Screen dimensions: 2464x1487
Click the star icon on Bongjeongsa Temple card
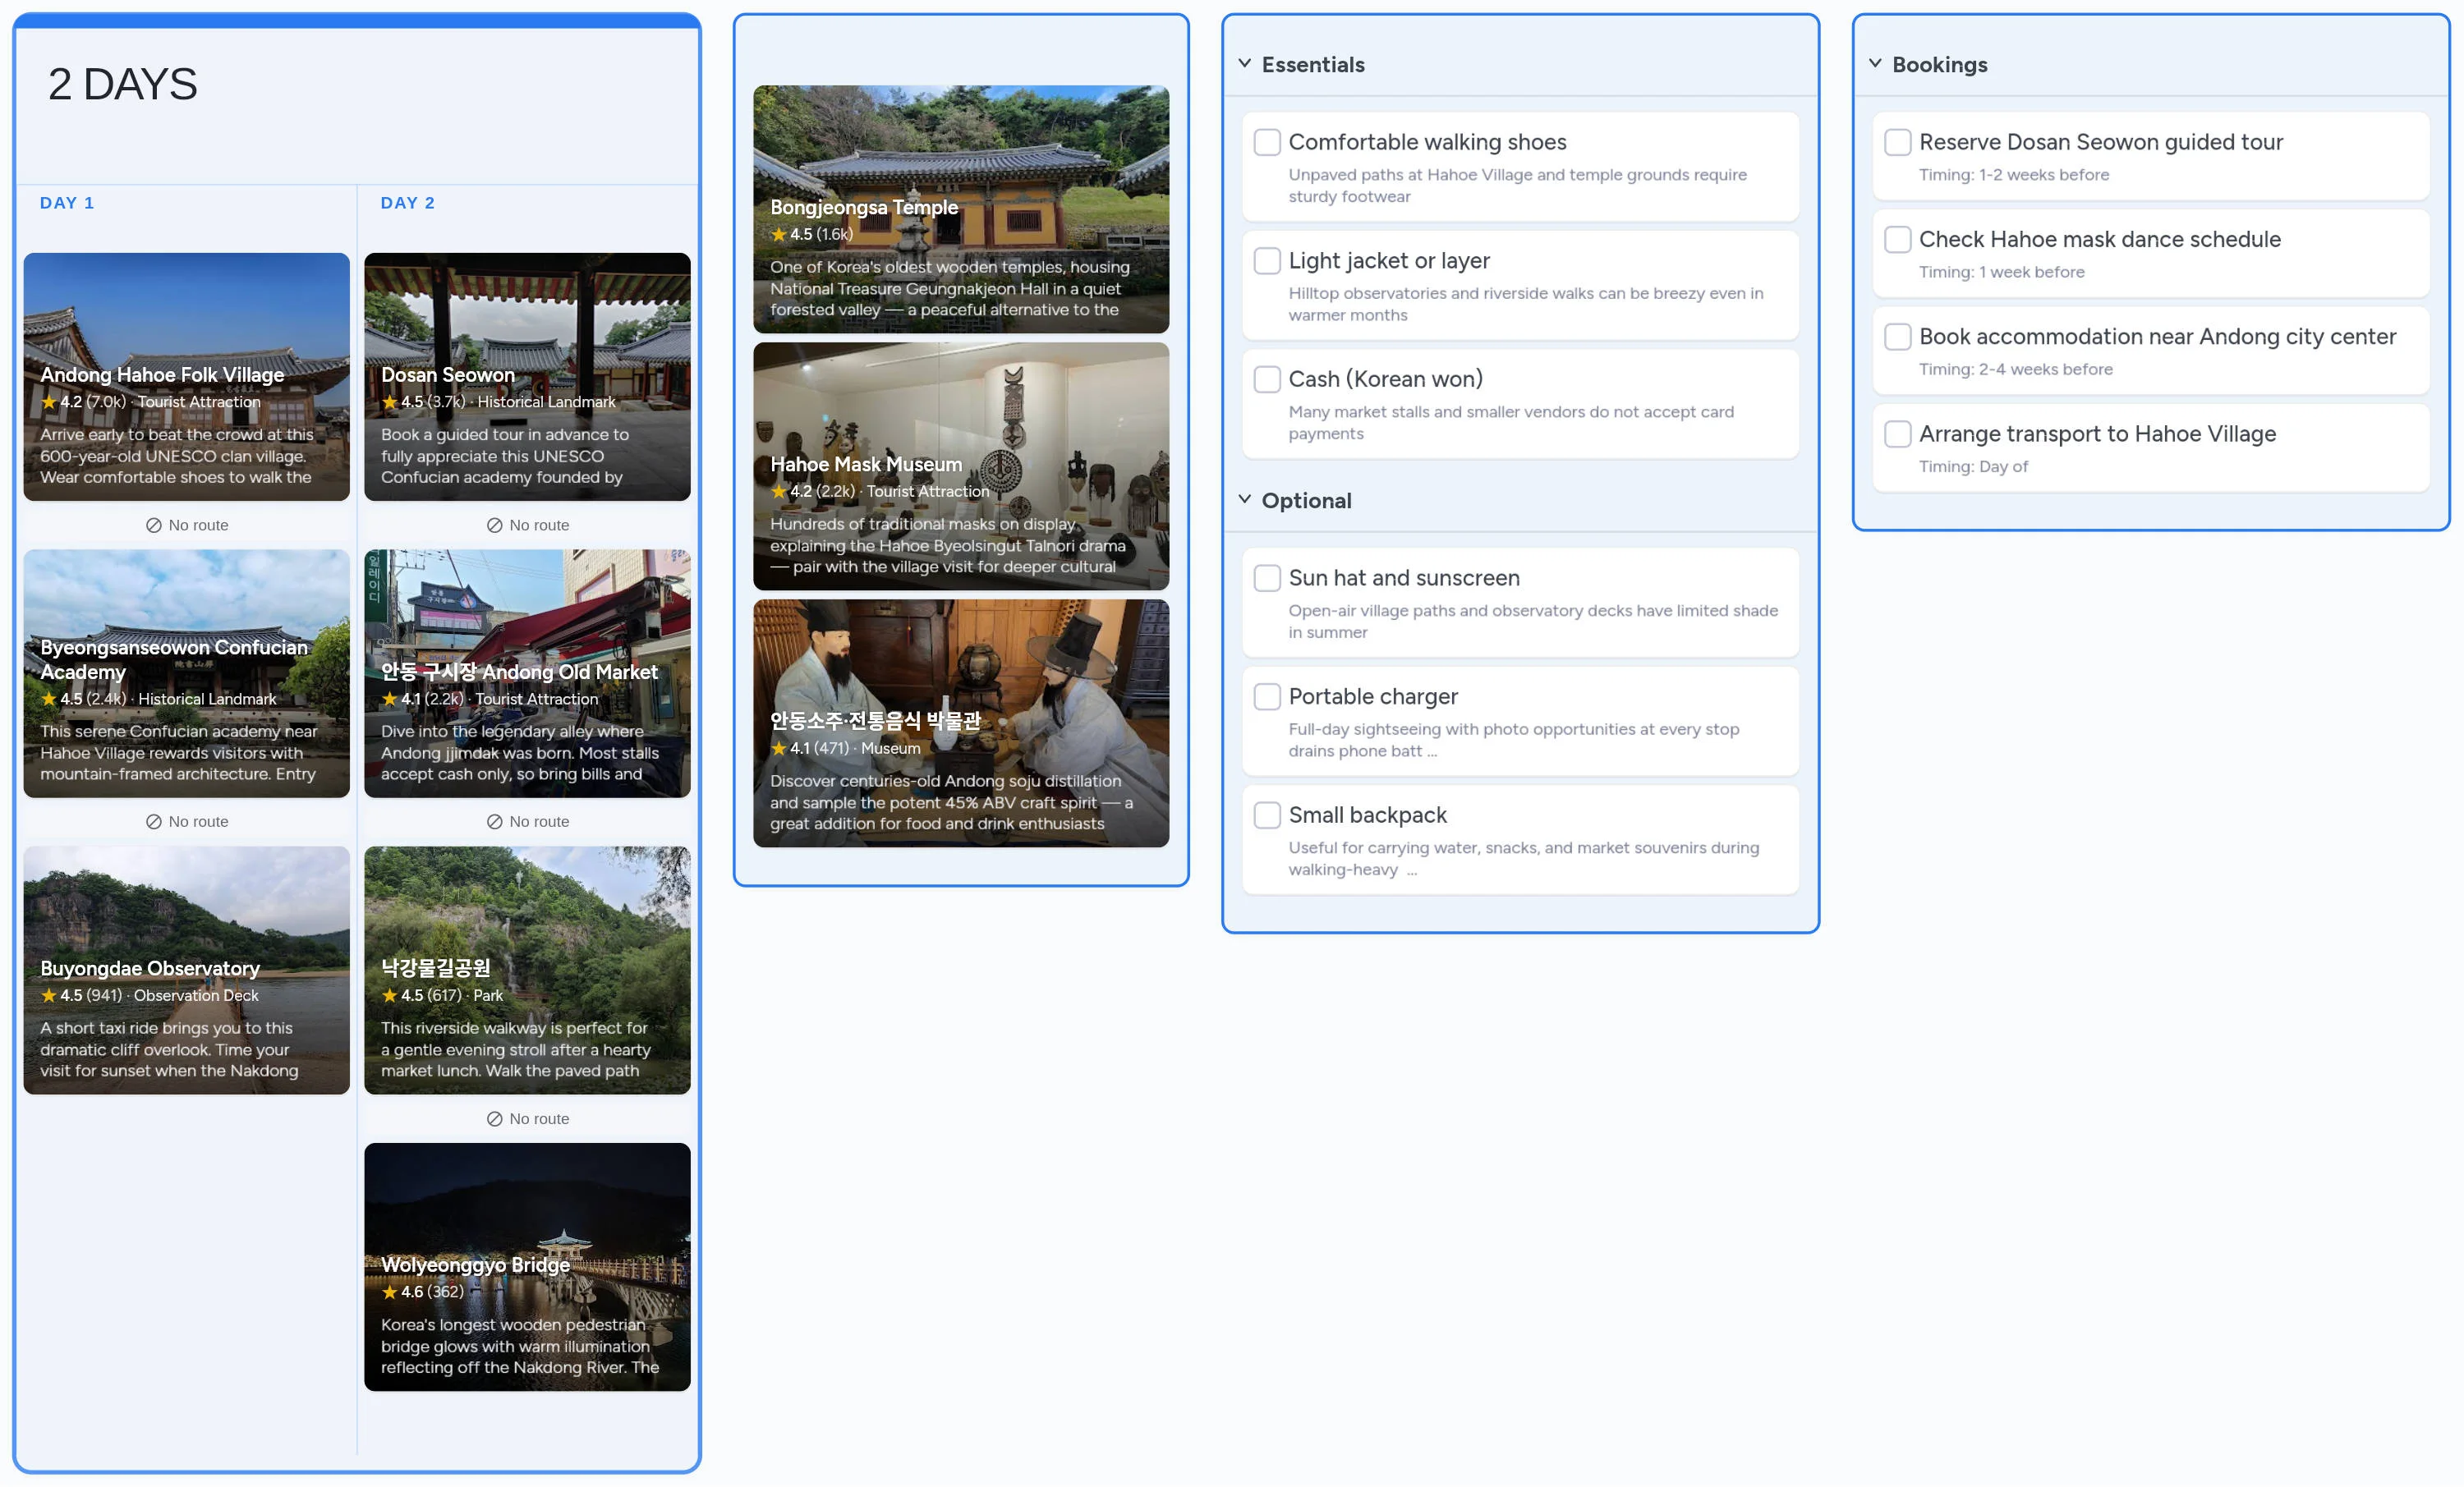(779, 234)
